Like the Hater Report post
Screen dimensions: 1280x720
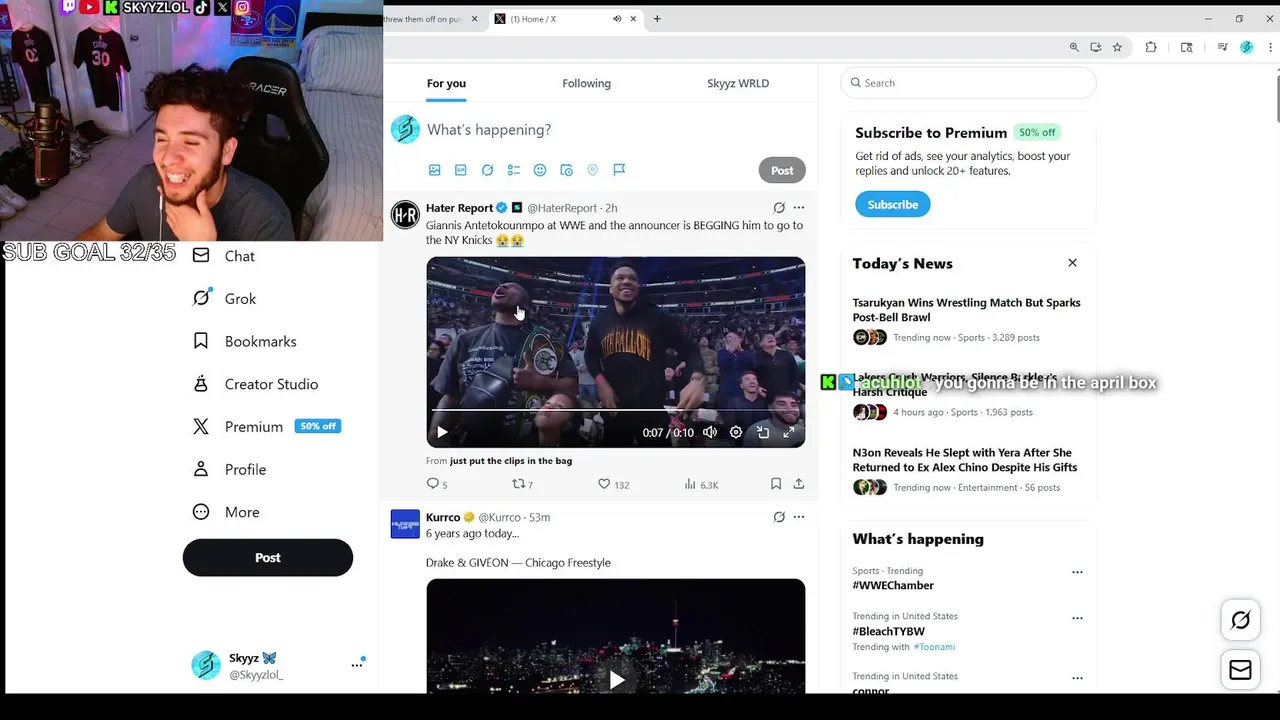click(x=613, y=484)
